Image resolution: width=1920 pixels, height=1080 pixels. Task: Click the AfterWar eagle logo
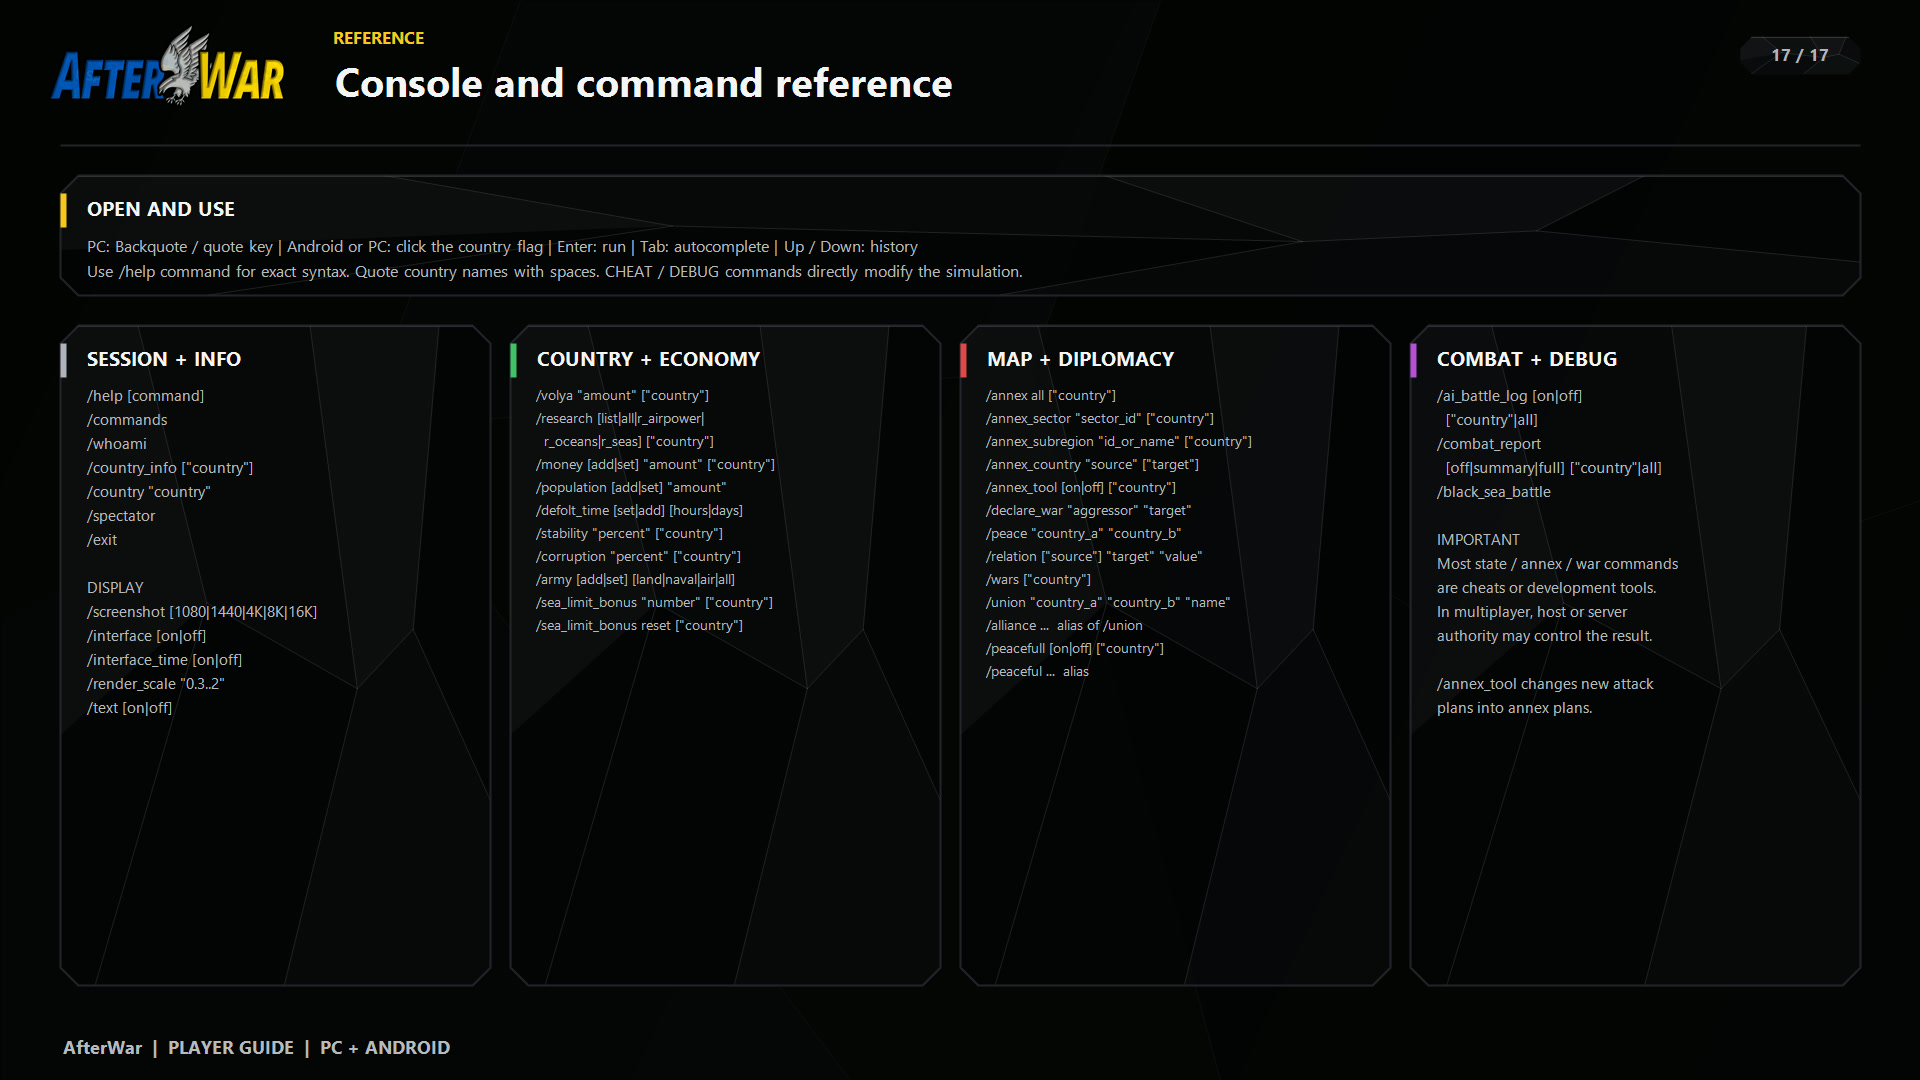click(x=168, y=67)
